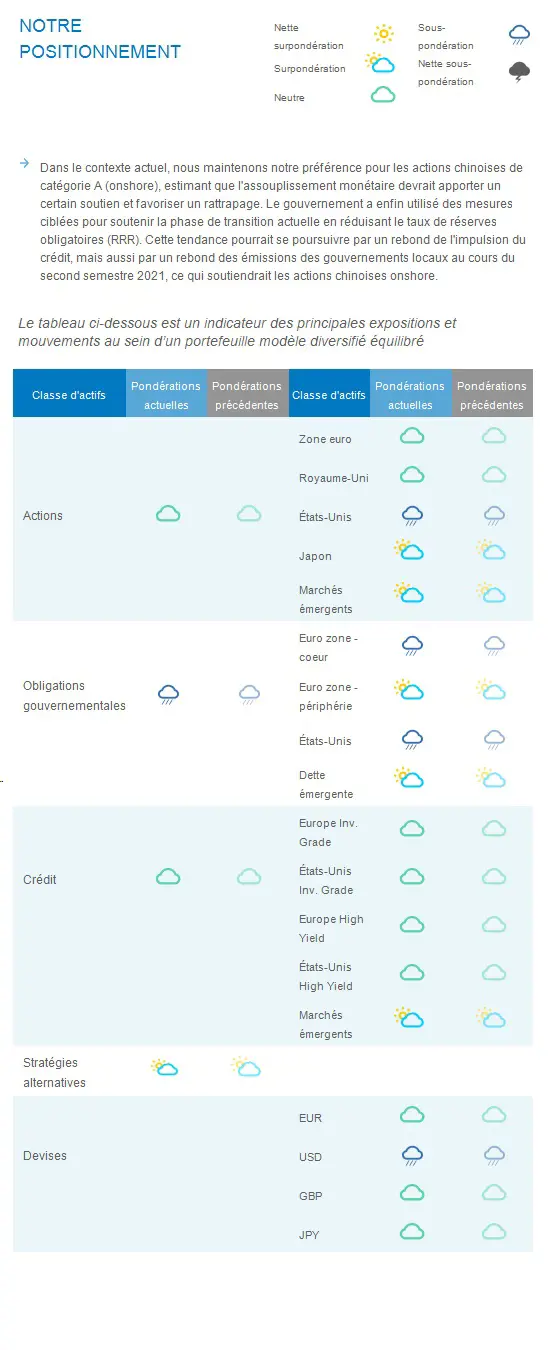Click the blue arrow bullet before the paragraph

24,162
